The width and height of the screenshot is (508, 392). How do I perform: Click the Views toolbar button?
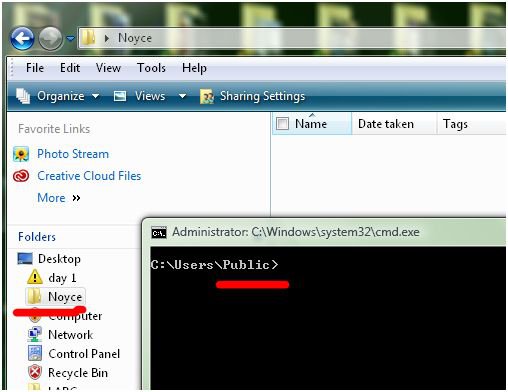(150, 96)
